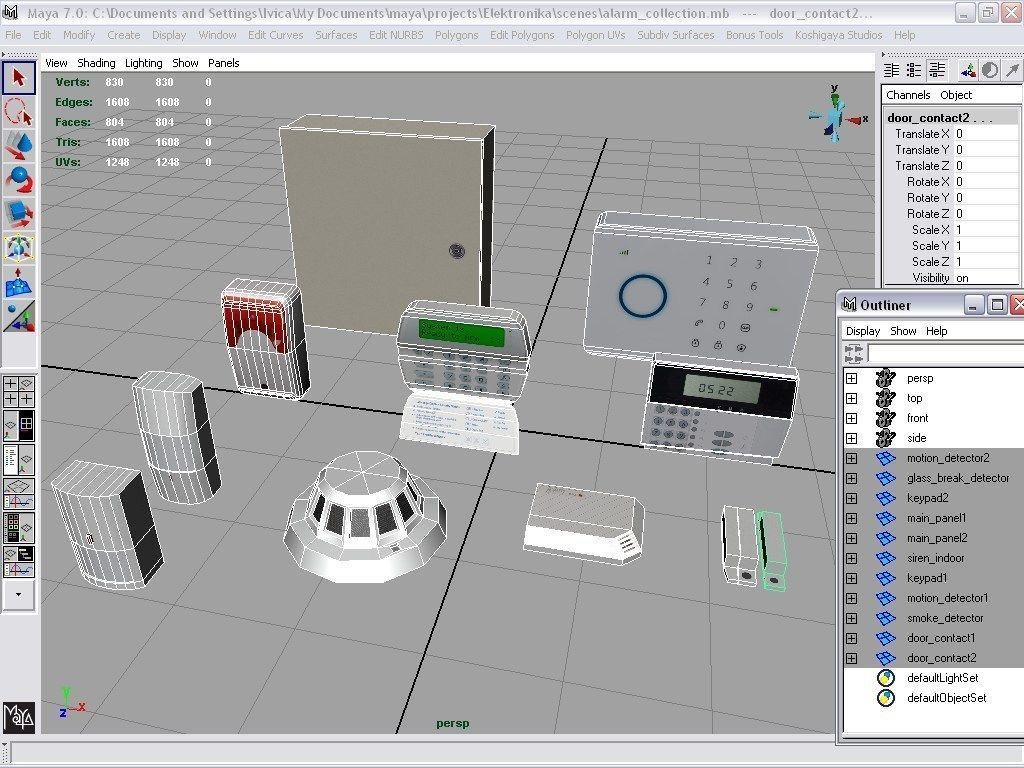Expand the keypad2 node
Screen dimensions: 1024x768
(x=852, y=498)
